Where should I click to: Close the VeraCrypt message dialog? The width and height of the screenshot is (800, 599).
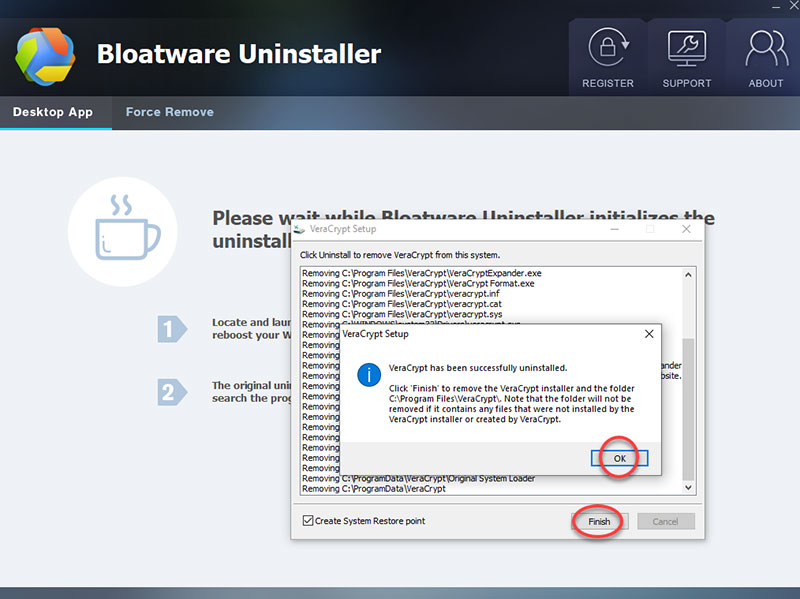click(649, 334)
